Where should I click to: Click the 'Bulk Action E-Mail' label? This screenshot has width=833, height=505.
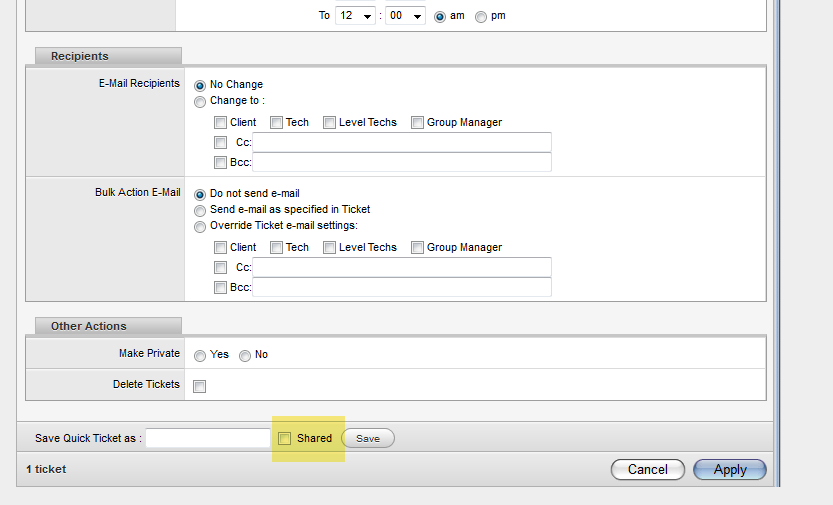[138, 192]
